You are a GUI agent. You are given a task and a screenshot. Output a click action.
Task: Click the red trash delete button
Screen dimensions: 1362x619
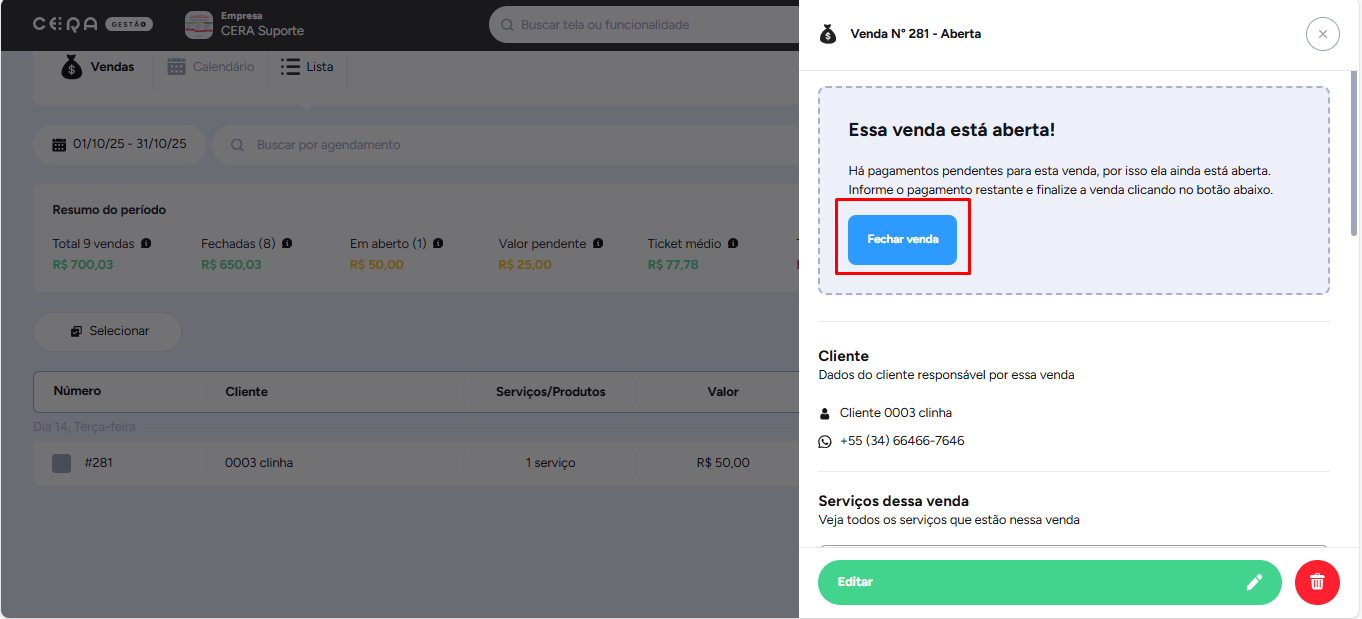[1317, 582]
